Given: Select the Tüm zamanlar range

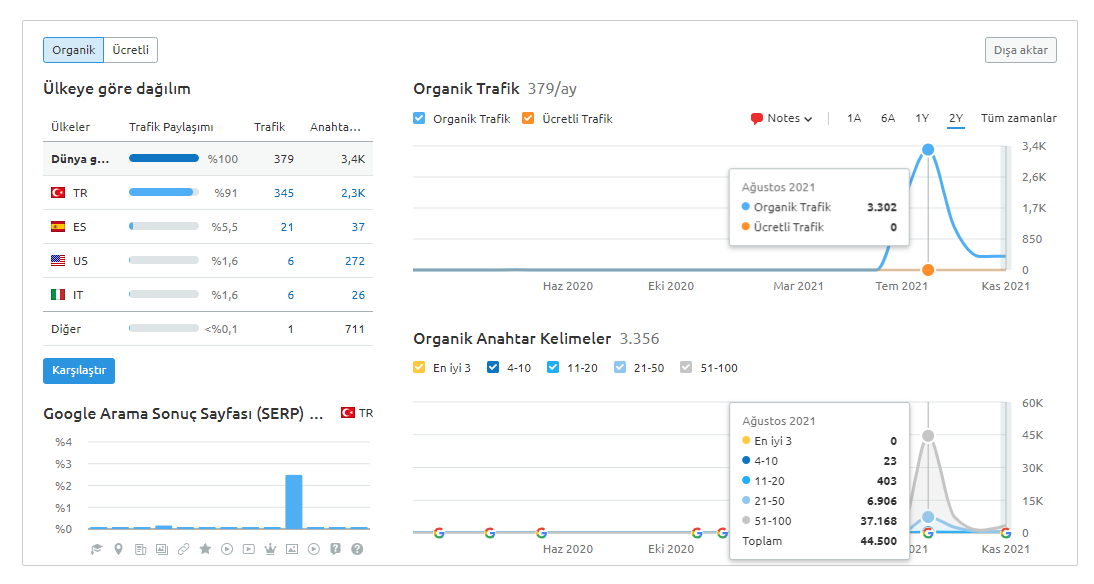Looking at the screenshot, I should click(1019, 119).
